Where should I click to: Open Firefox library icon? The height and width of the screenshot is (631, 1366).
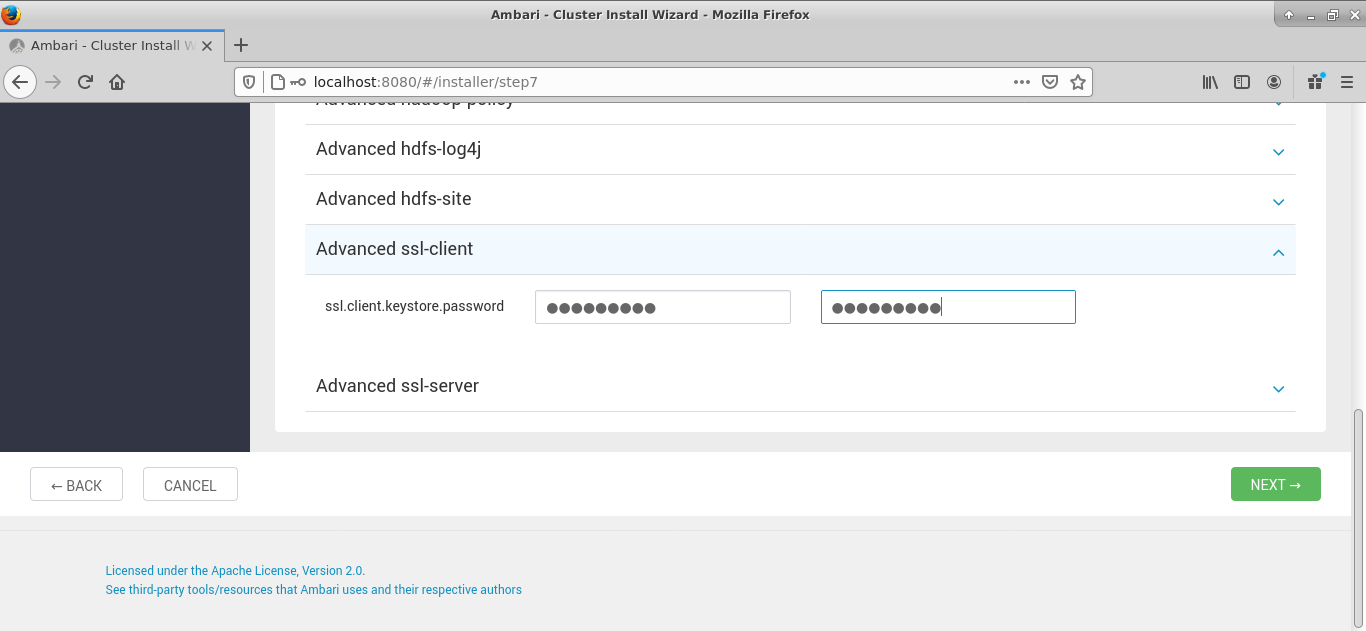pyautogui.click(x=1210, y=82)
